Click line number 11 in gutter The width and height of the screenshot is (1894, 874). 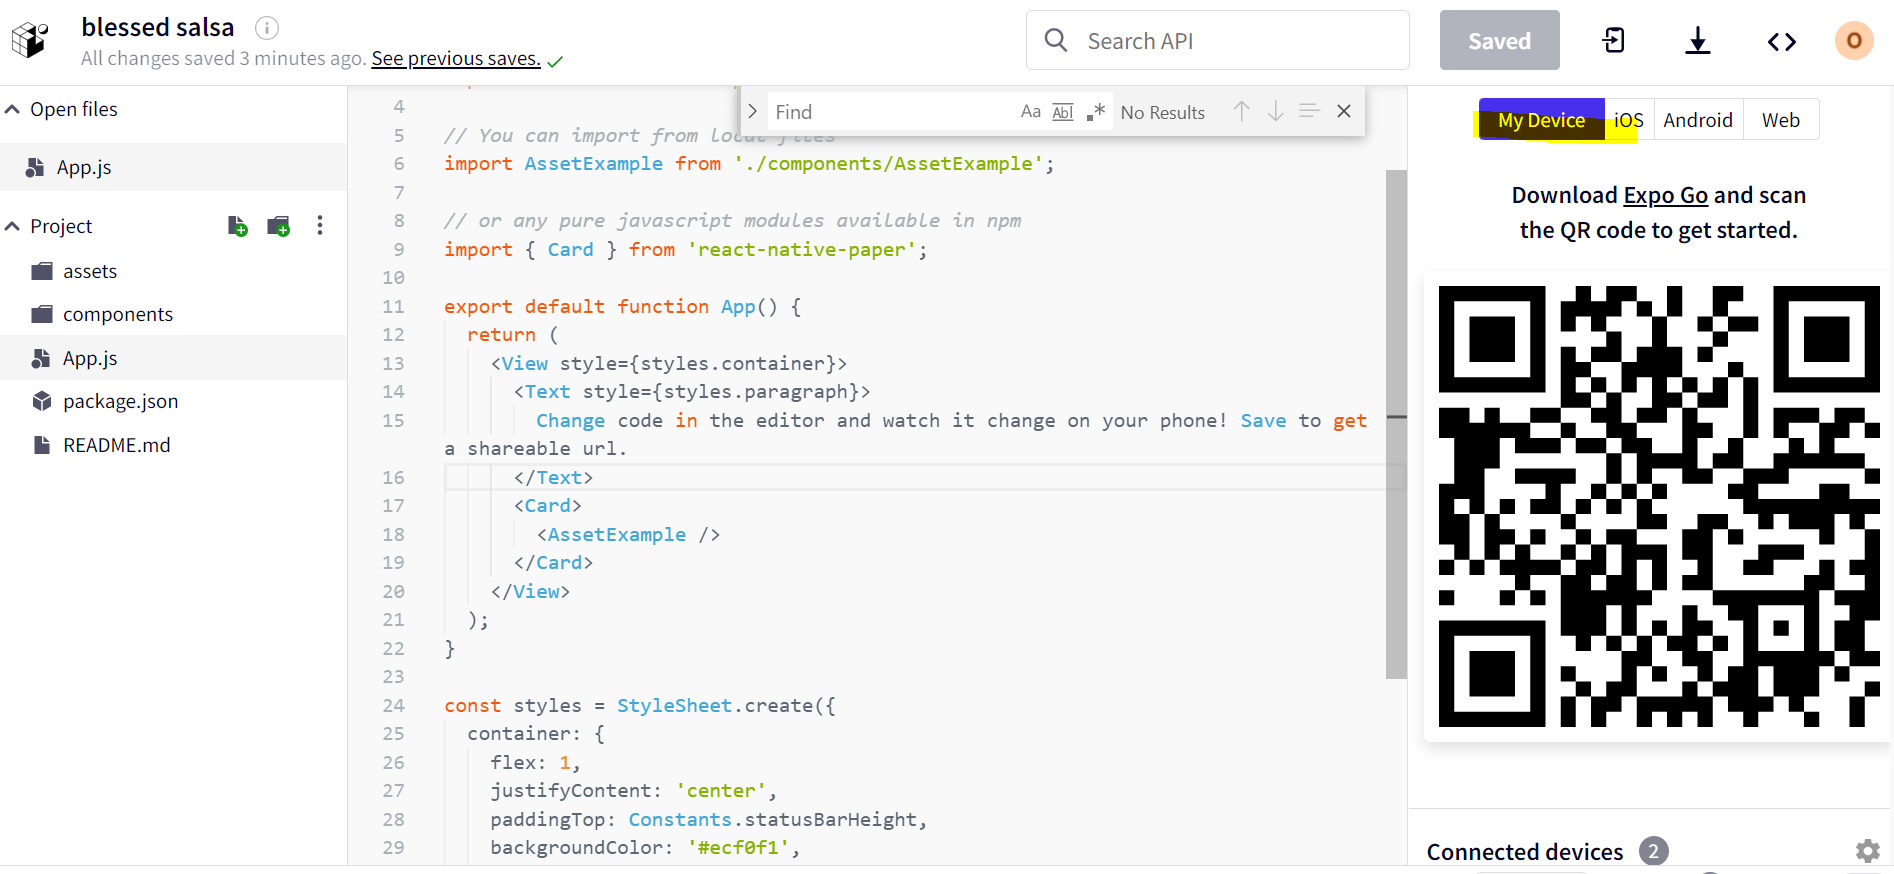point(393,307)
